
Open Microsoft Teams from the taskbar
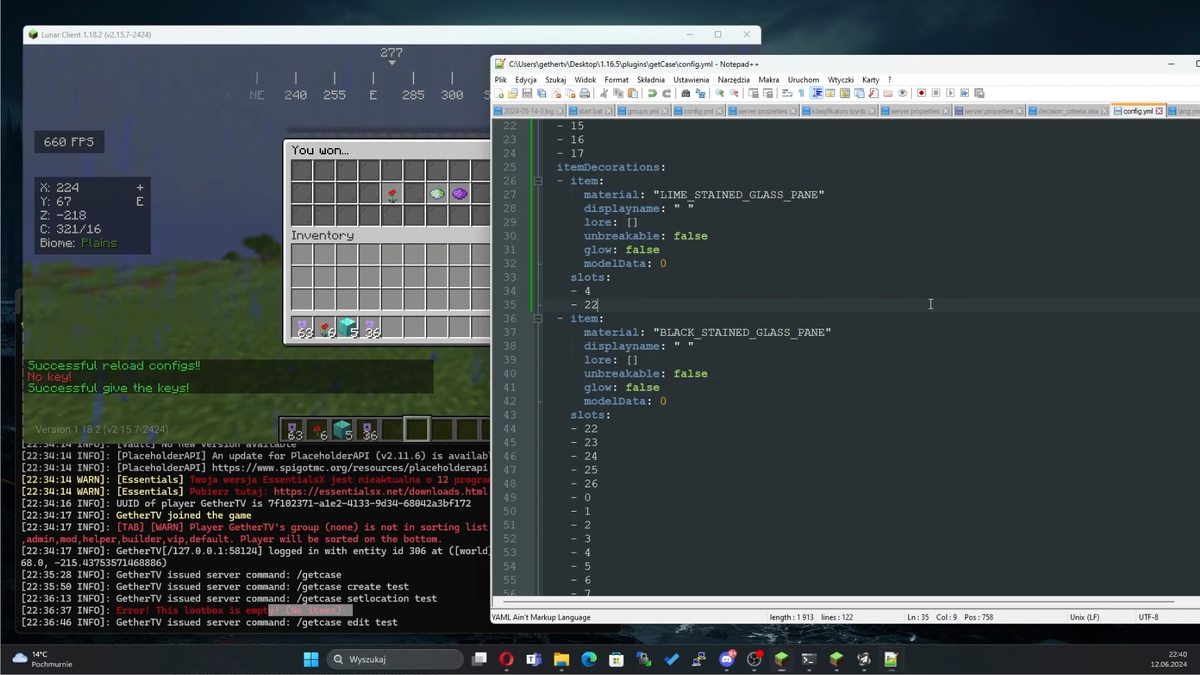pyautogui.click(x=534, y=659)
